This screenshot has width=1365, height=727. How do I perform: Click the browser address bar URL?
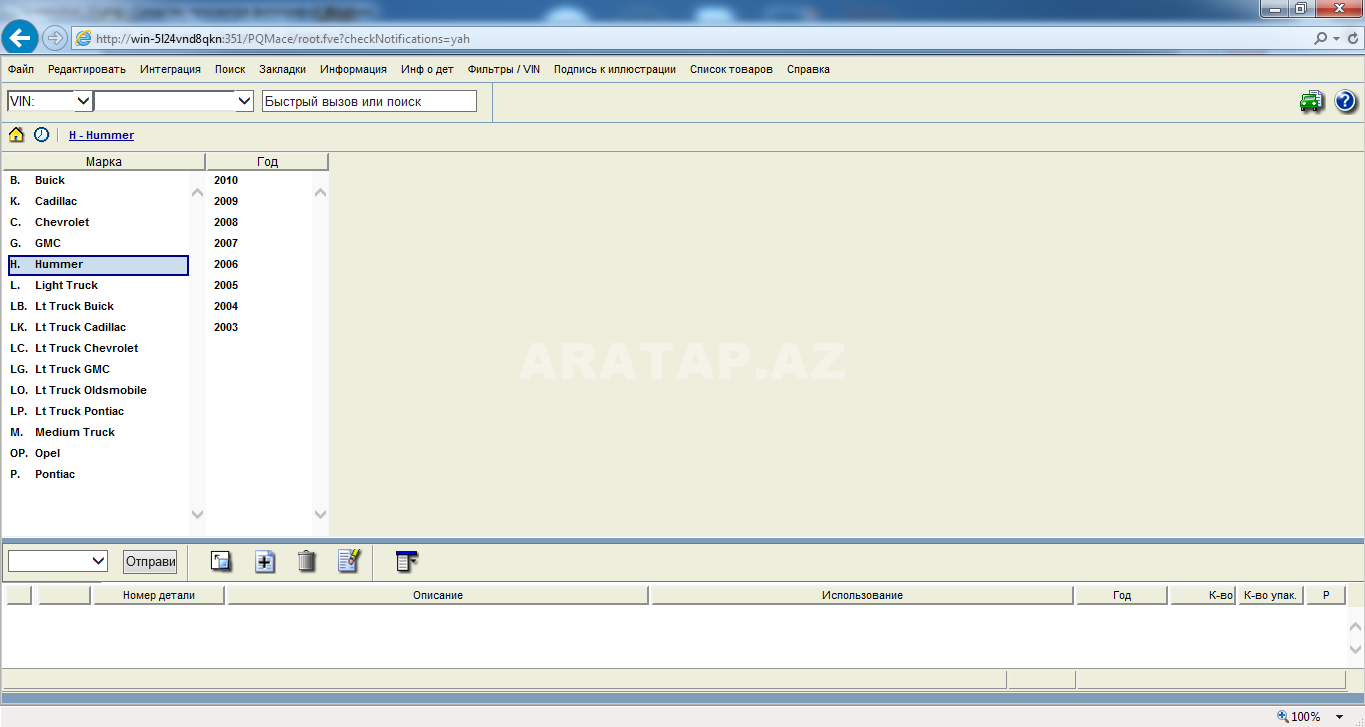click(283, 39)
